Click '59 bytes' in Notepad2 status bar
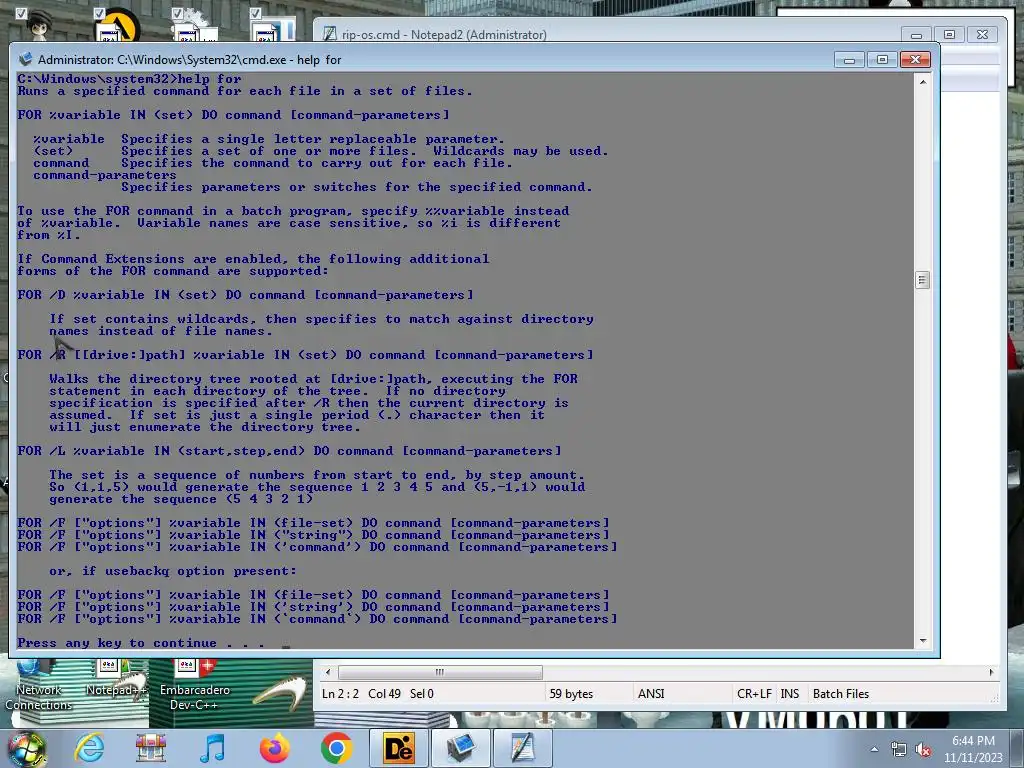Screen dimensions: 1024x768 [x=571, y=694]
